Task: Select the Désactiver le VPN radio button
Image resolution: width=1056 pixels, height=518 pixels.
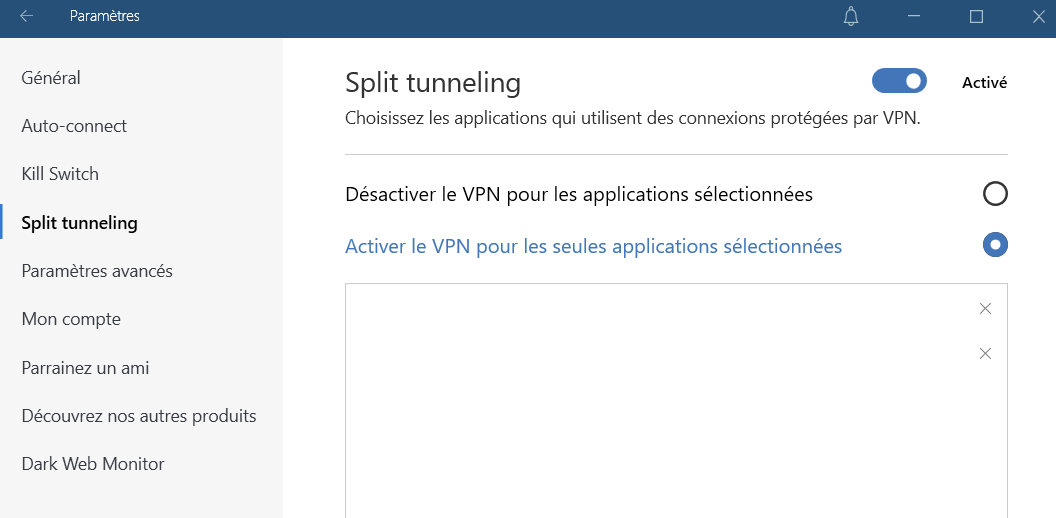Action: click(x=995, y=194)
